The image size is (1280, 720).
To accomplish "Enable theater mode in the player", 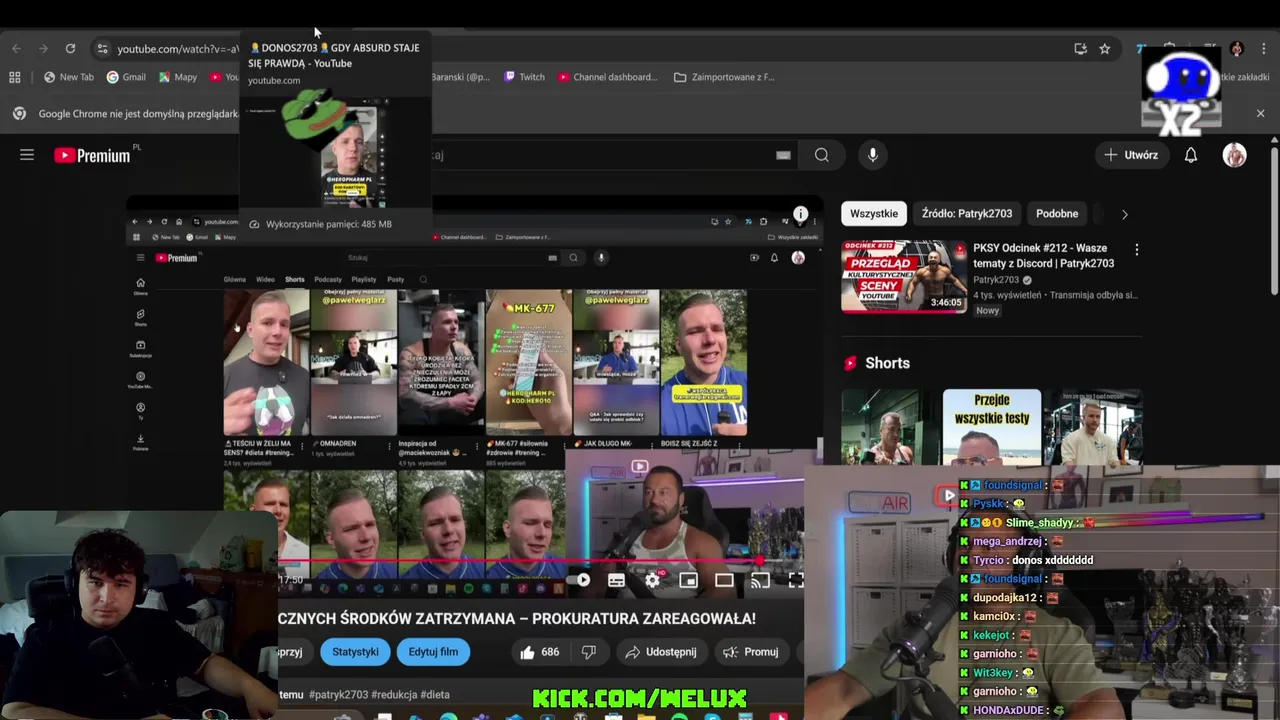I will 724,580.
